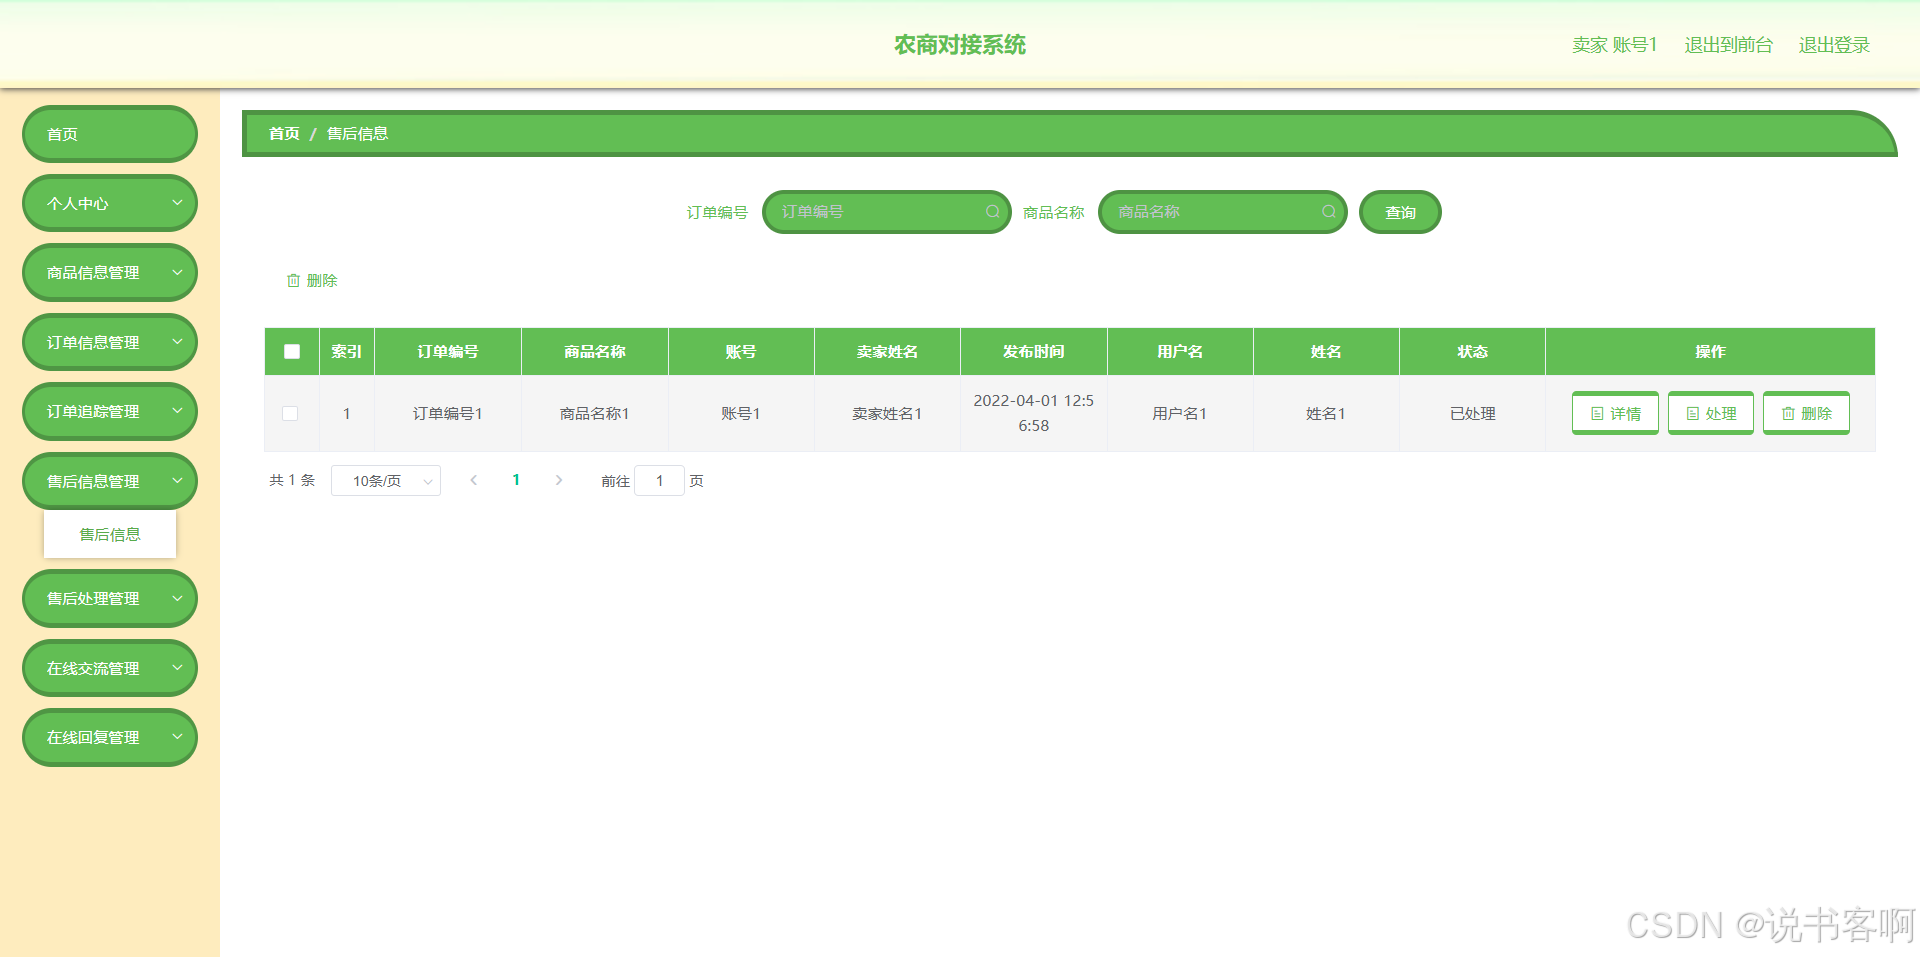
Task: Click the go-to page number input
Action: click(x=659, y=481)
